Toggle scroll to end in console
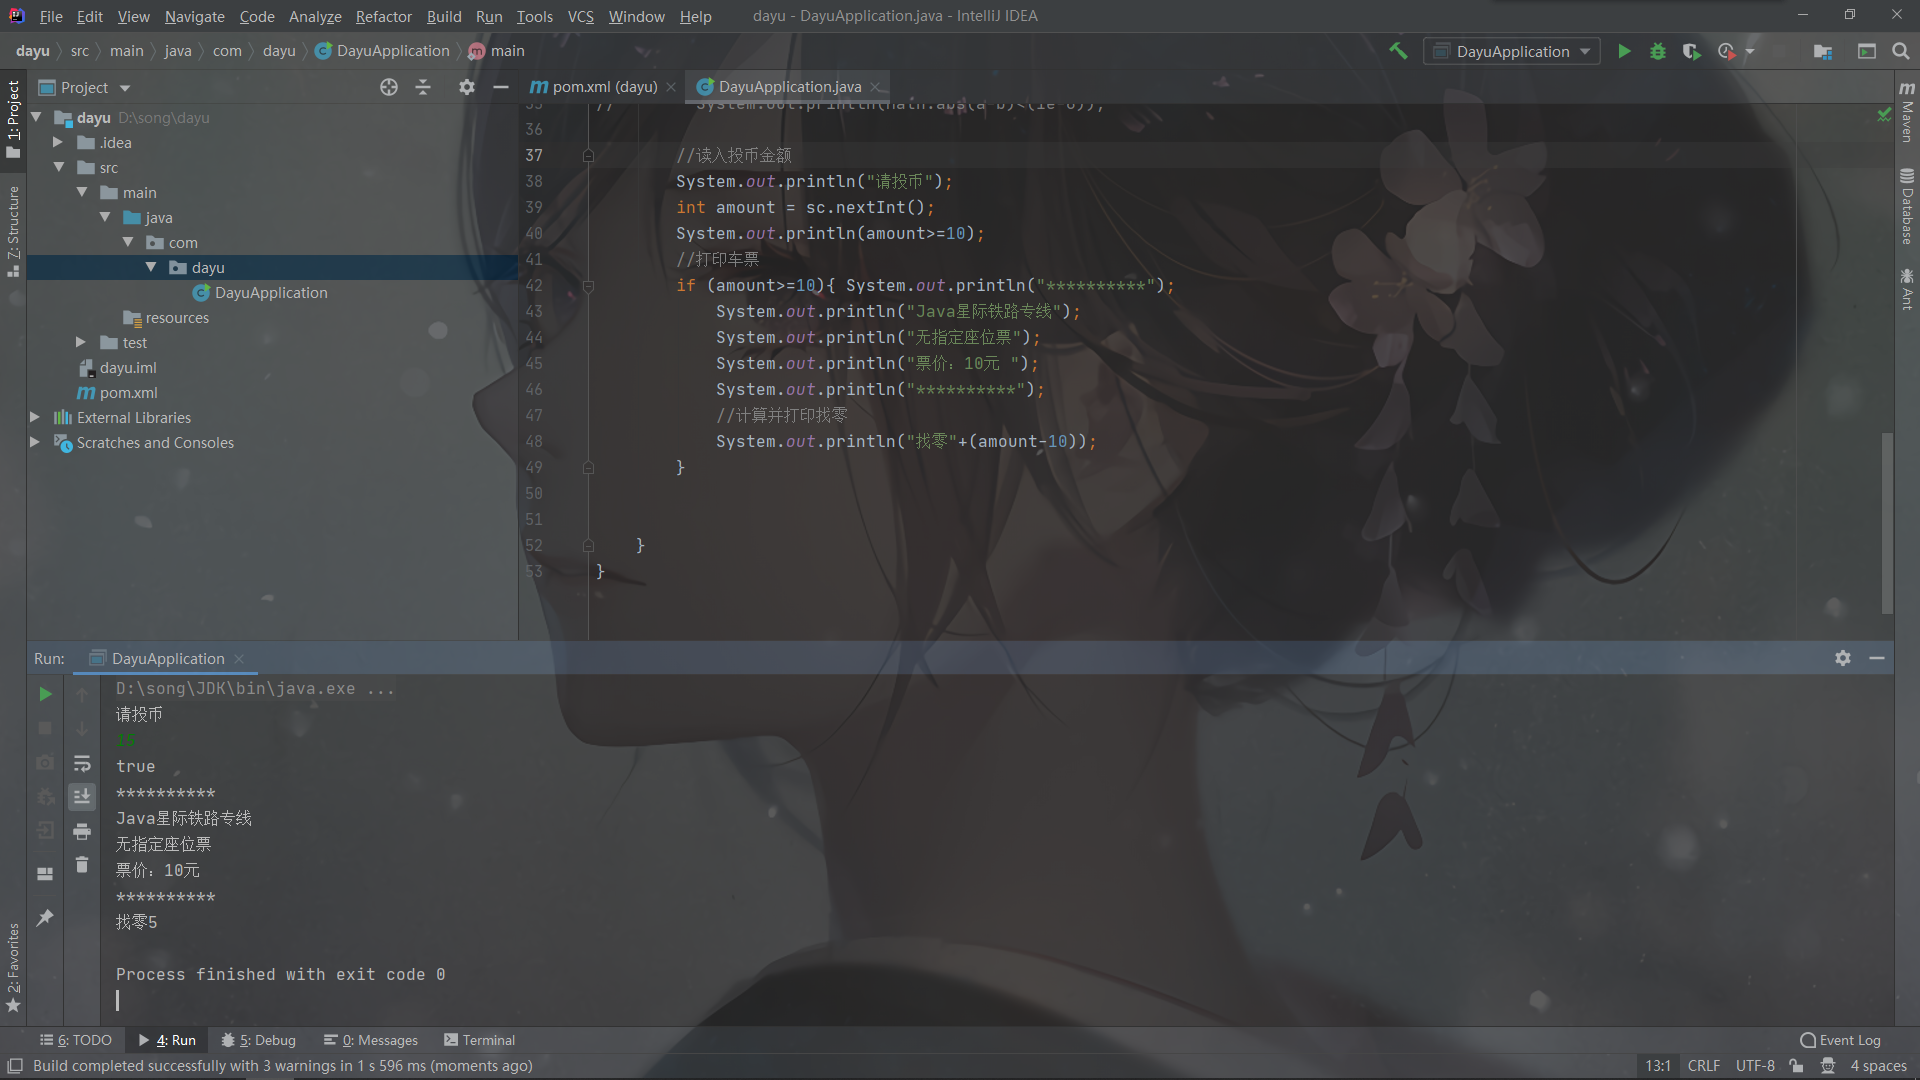Screen dimensions: 1920x1080 click(x=82, y=797)
